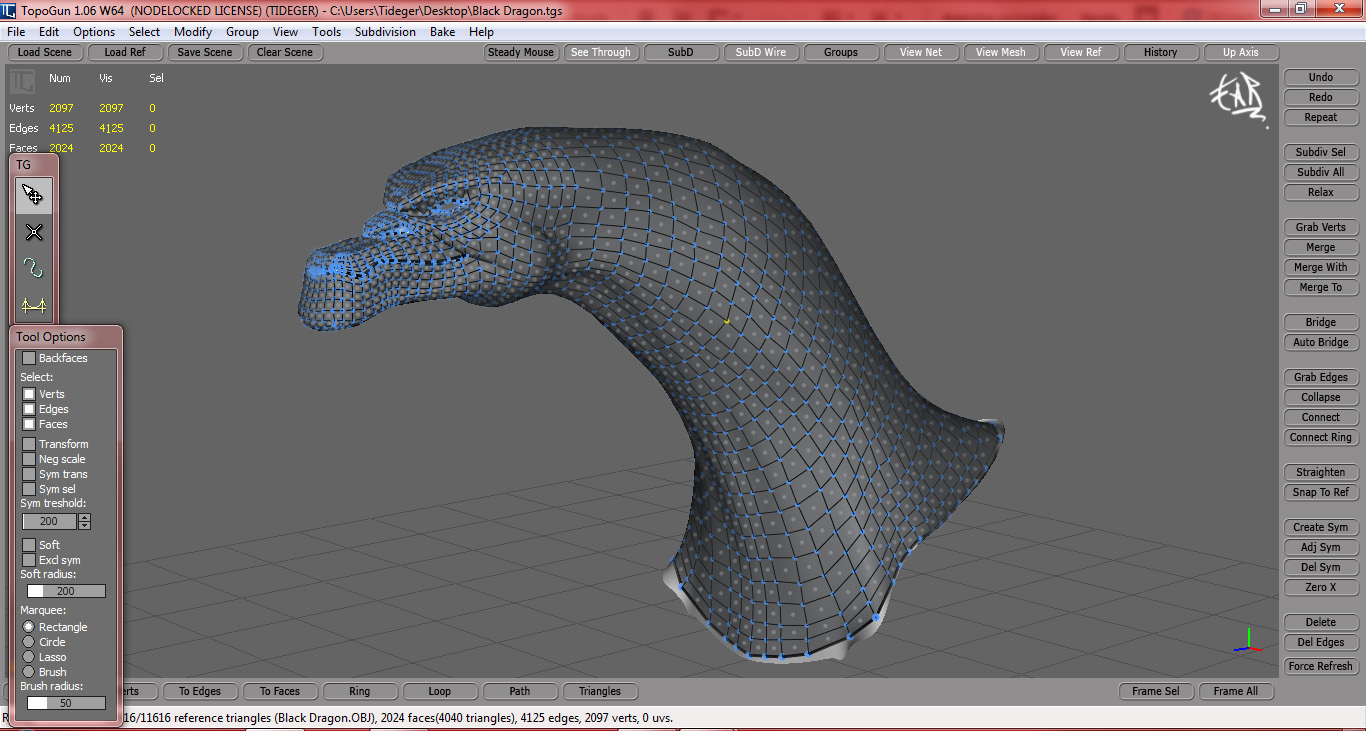Toggle View Ref display
The width and height of the screenshot is (1366, 731).
1081,52
